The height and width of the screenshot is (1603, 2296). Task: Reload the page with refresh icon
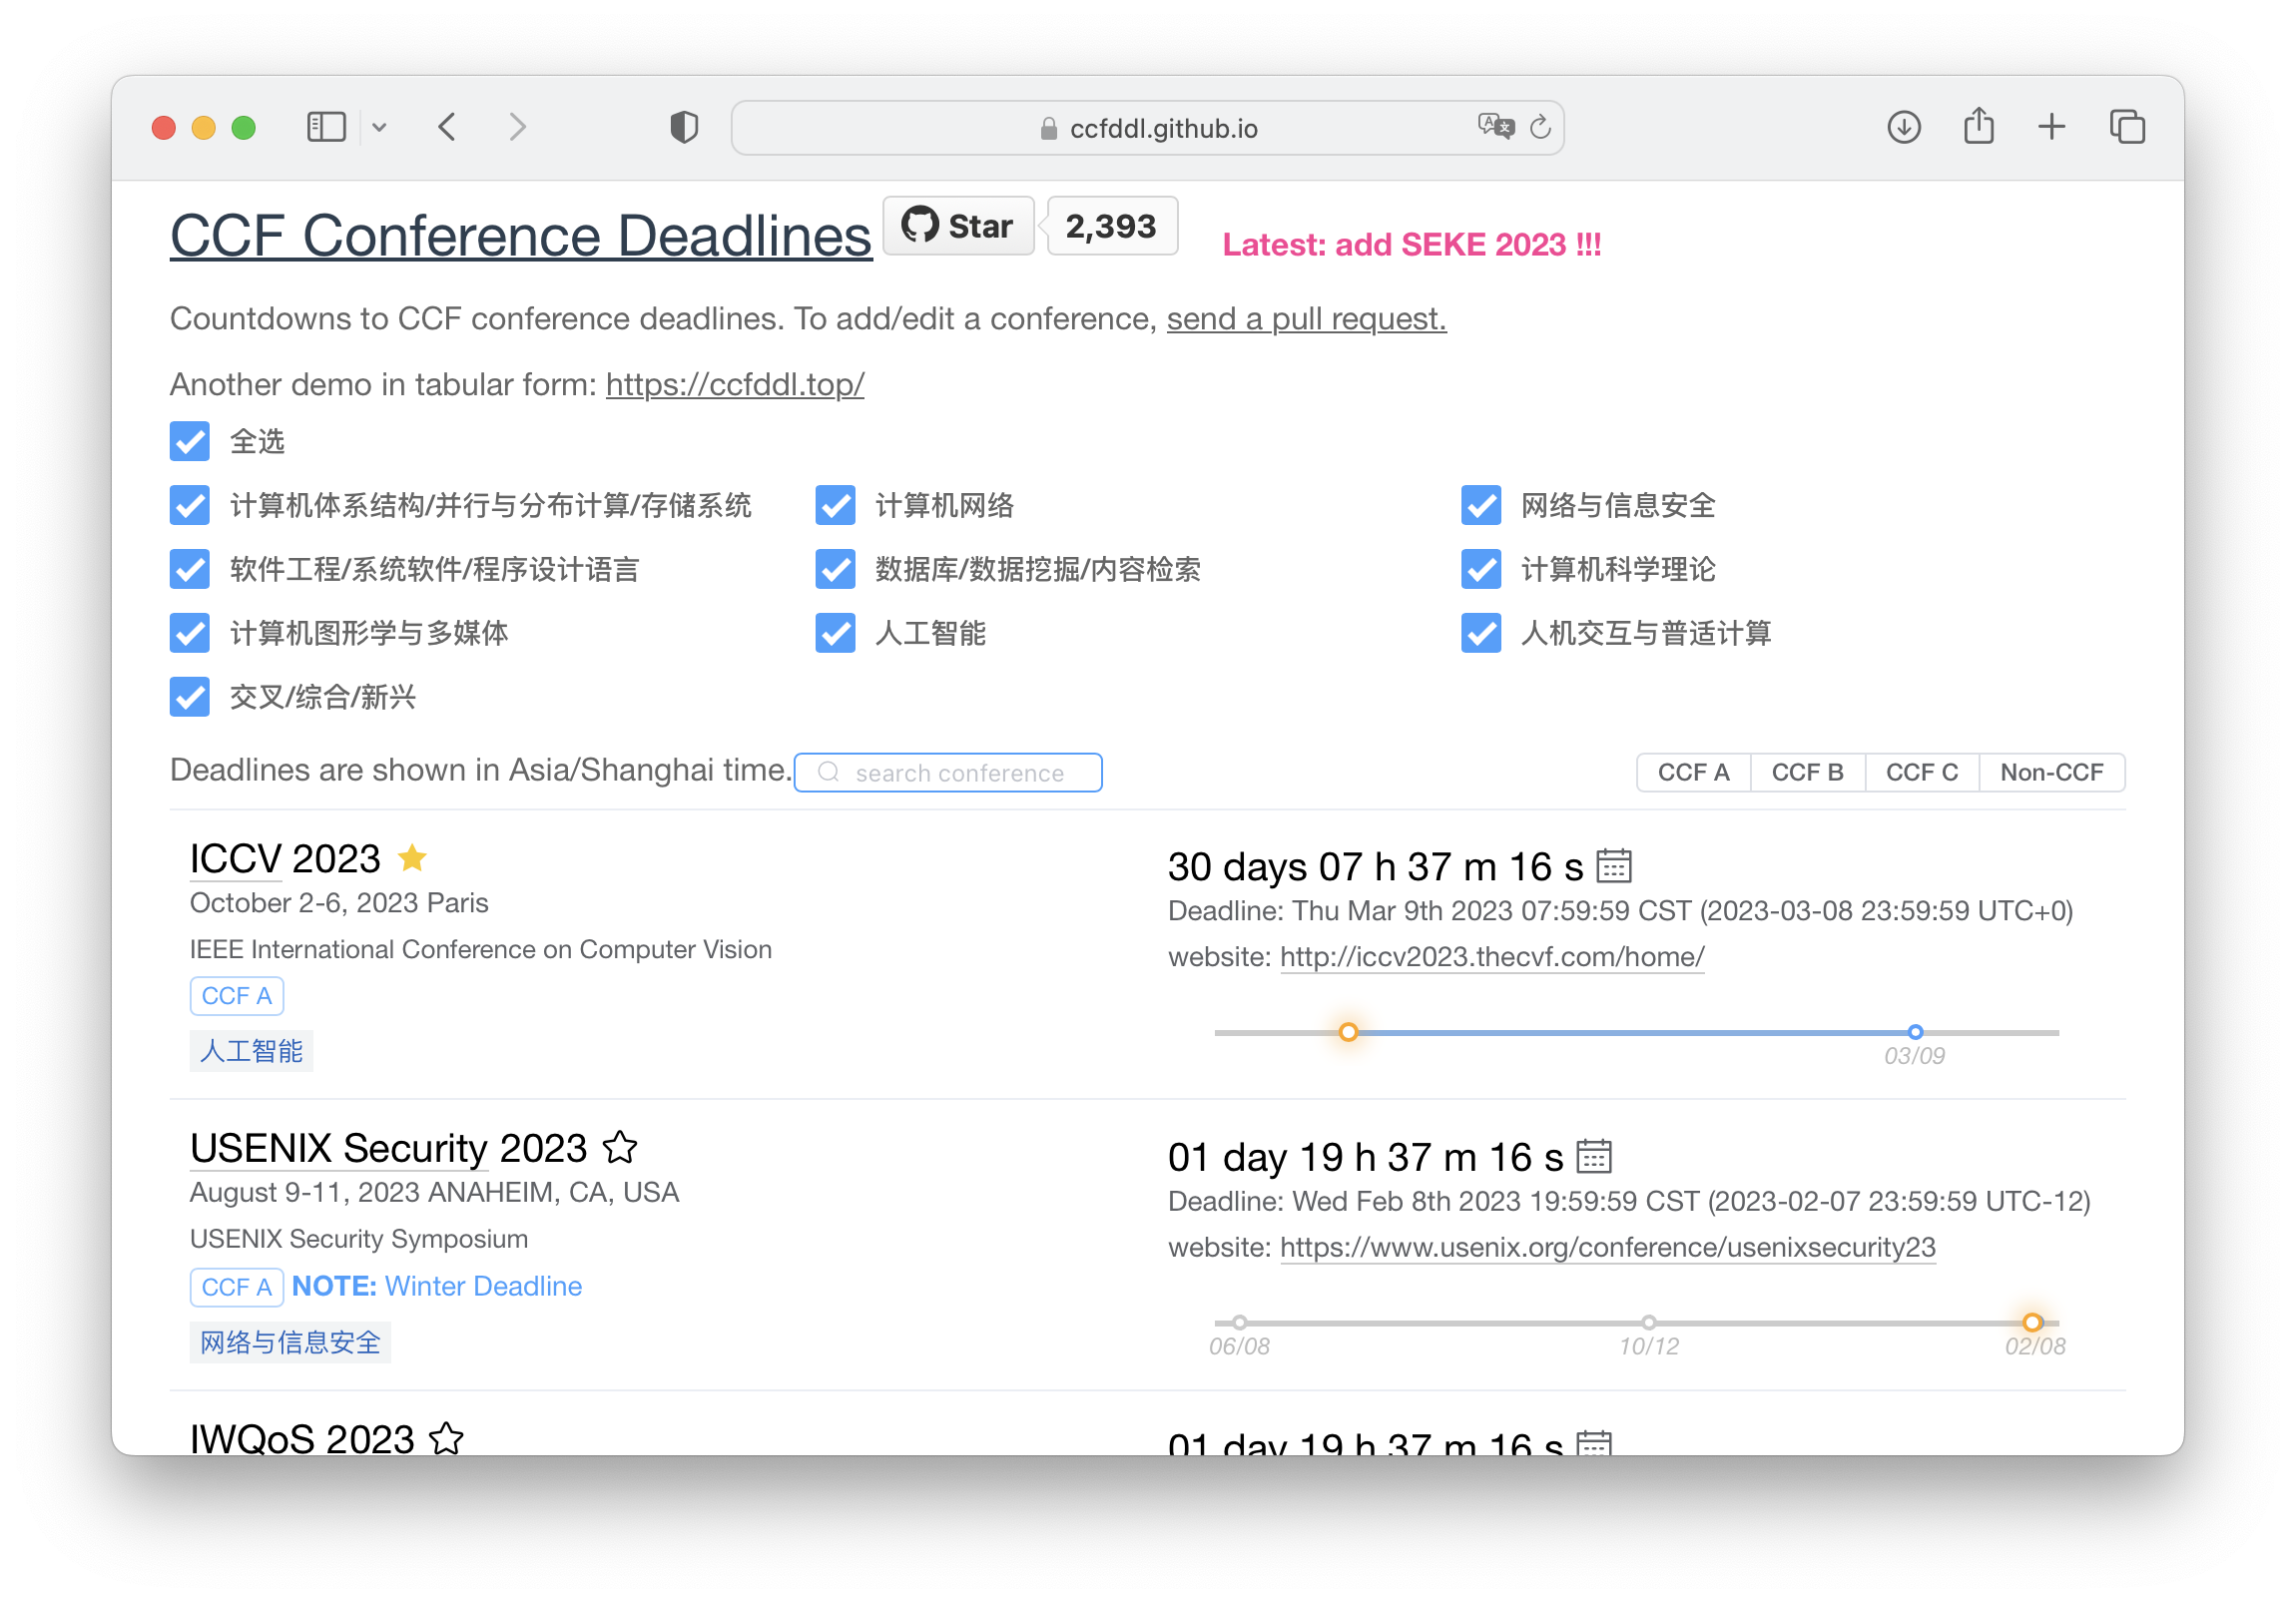(x=1540, y=127)
